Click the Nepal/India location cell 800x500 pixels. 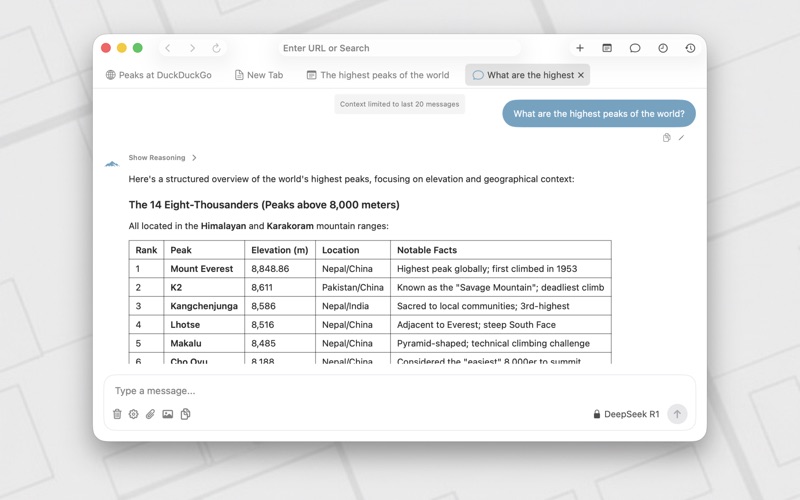pos(353,306)
